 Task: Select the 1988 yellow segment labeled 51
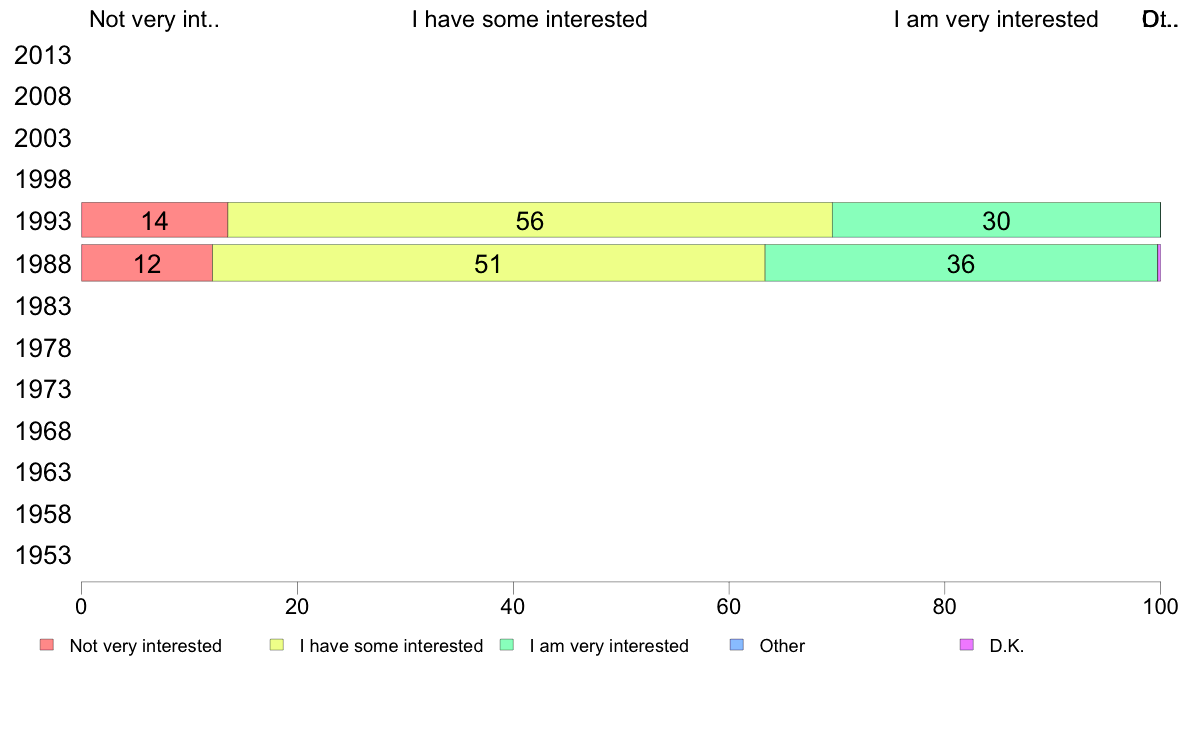point(489,263)
